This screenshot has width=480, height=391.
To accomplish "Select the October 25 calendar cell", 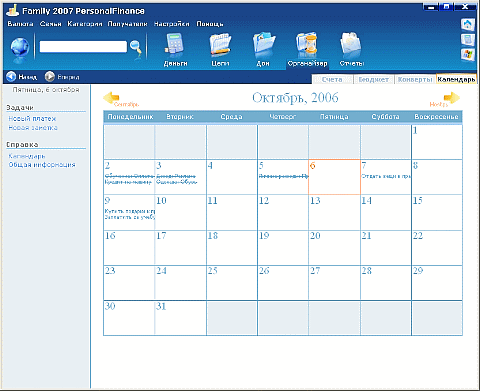I will pyautogui.click(x=232, y=283).
